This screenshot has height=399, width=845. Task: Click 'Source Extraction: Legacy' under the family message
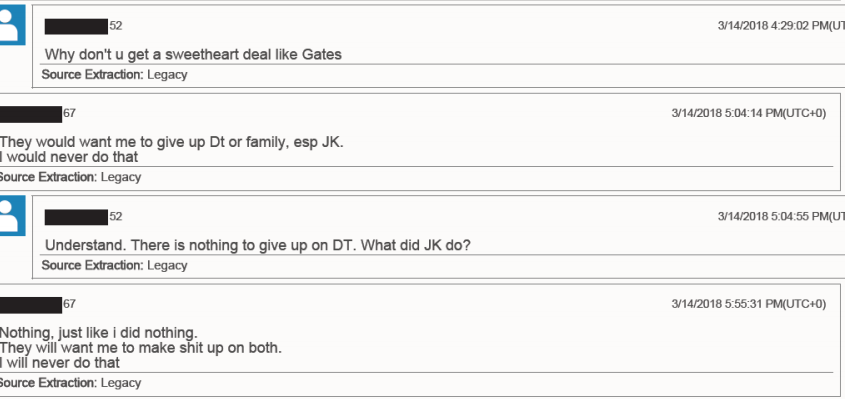click(x=70, y=177)
